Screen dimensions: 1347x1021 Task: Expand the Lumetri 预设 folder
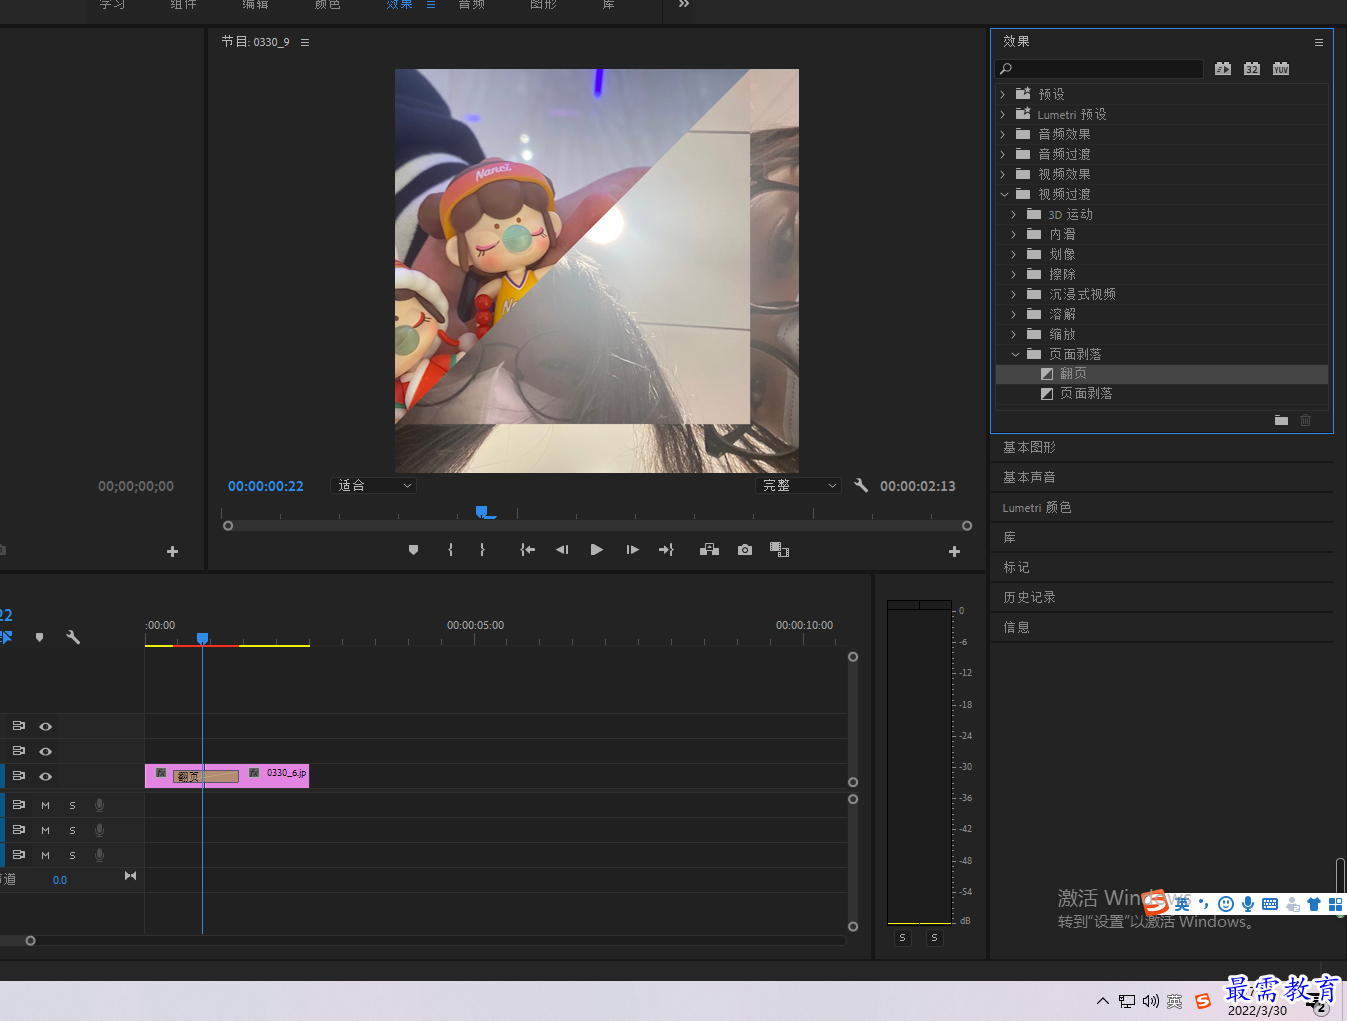pyautogui.click(x=1003, y=114)
